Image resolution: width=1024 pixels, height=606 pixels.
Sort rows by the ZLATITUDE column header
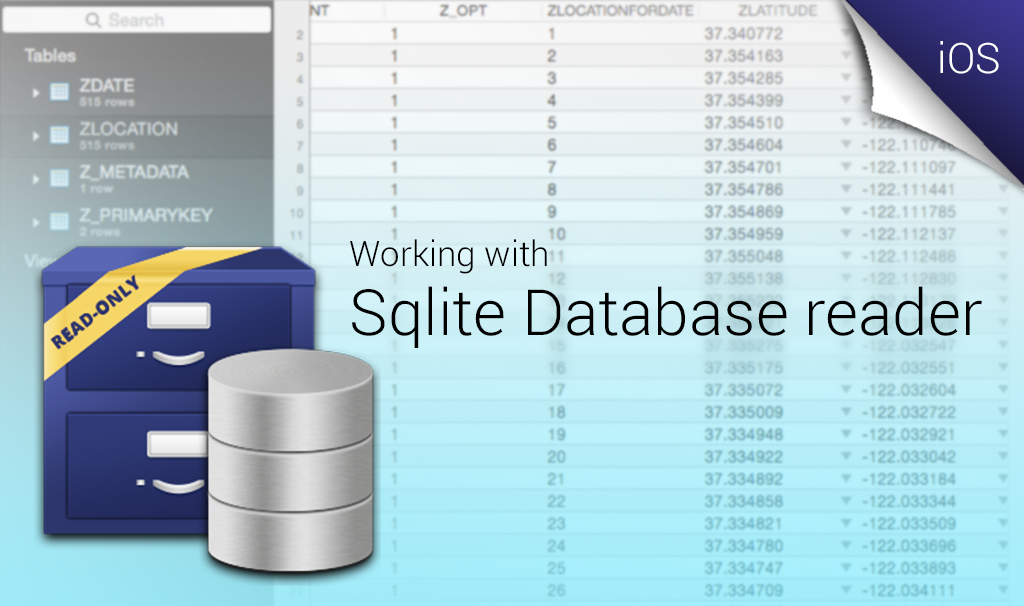[778, 10]
